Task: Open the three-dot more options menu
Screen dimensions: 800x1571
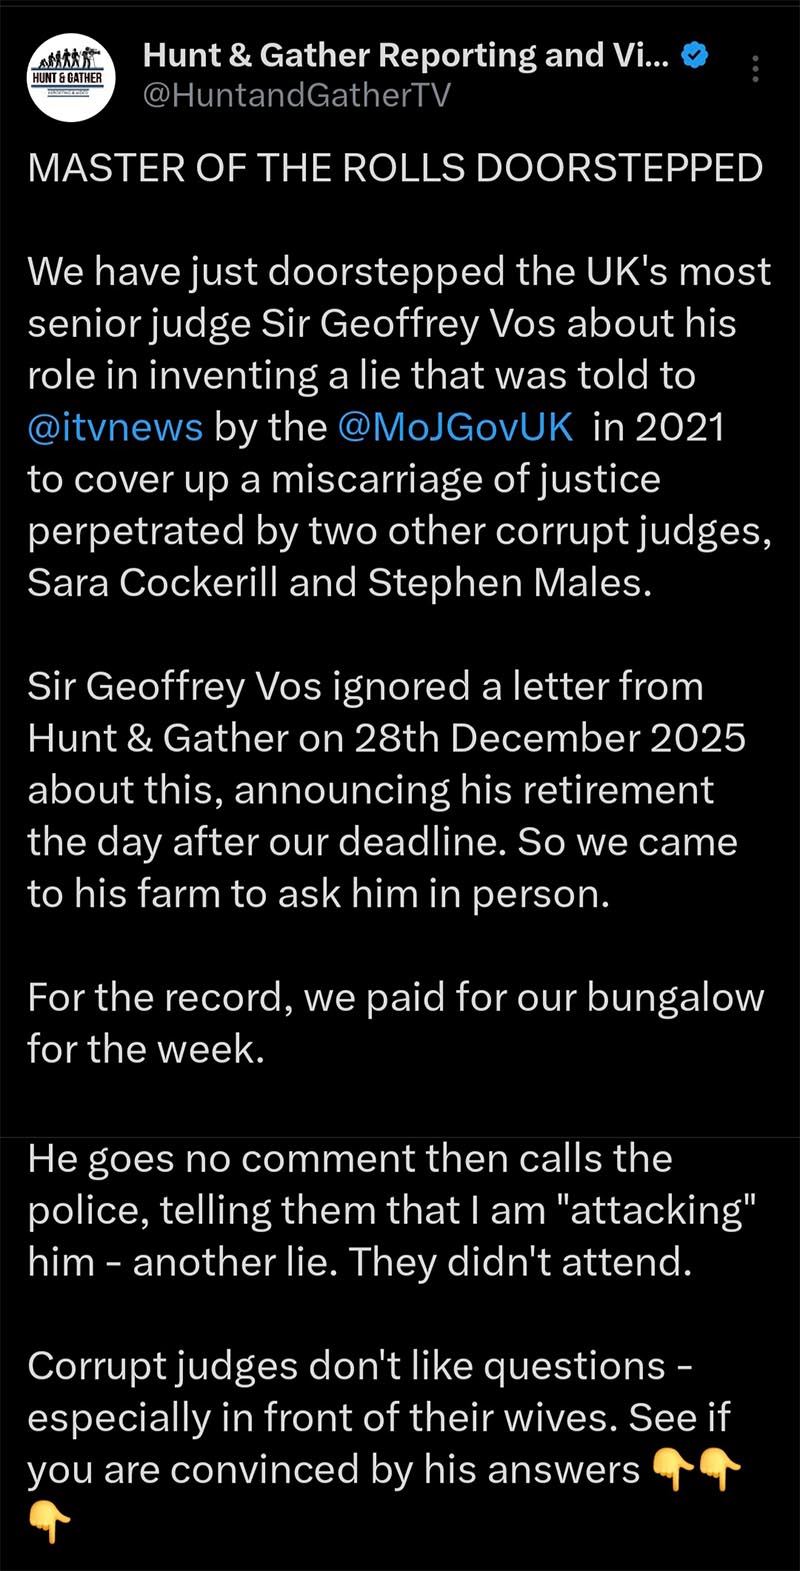Action: tap(755, 68)
